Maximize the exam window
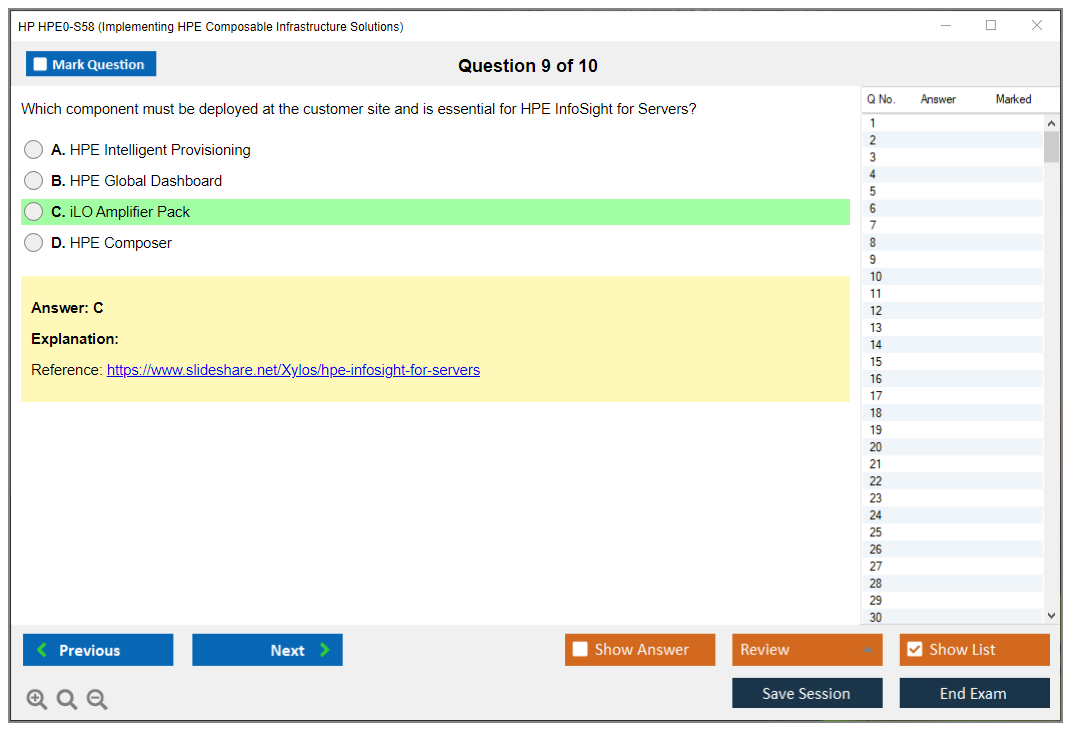This screenshot has height=735, width=1075. tap(991, 26)
